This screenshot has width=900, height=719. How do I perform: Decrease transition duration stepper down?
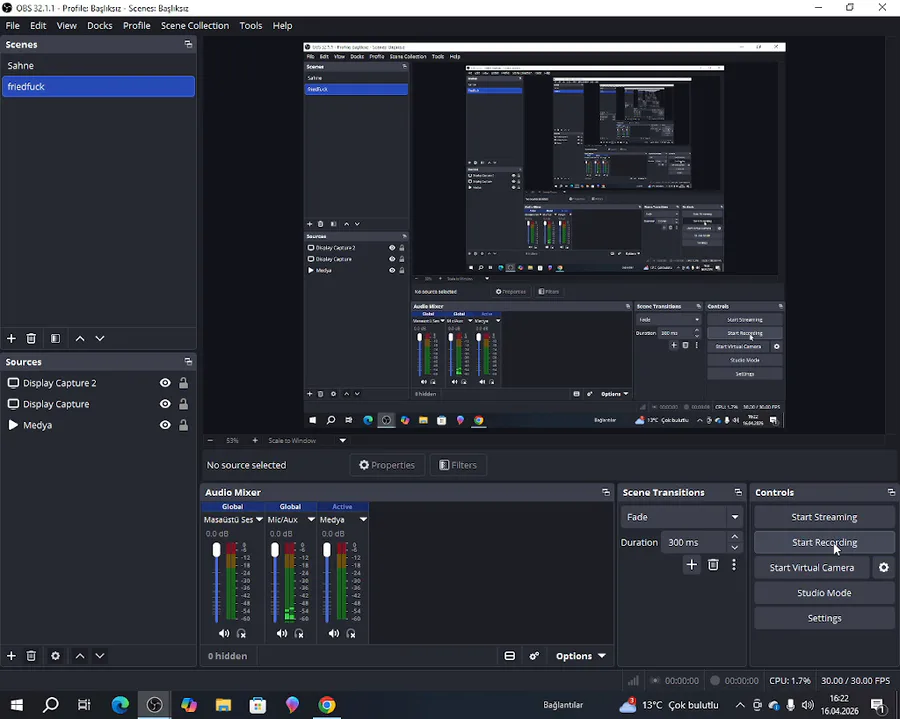point(735,547)
